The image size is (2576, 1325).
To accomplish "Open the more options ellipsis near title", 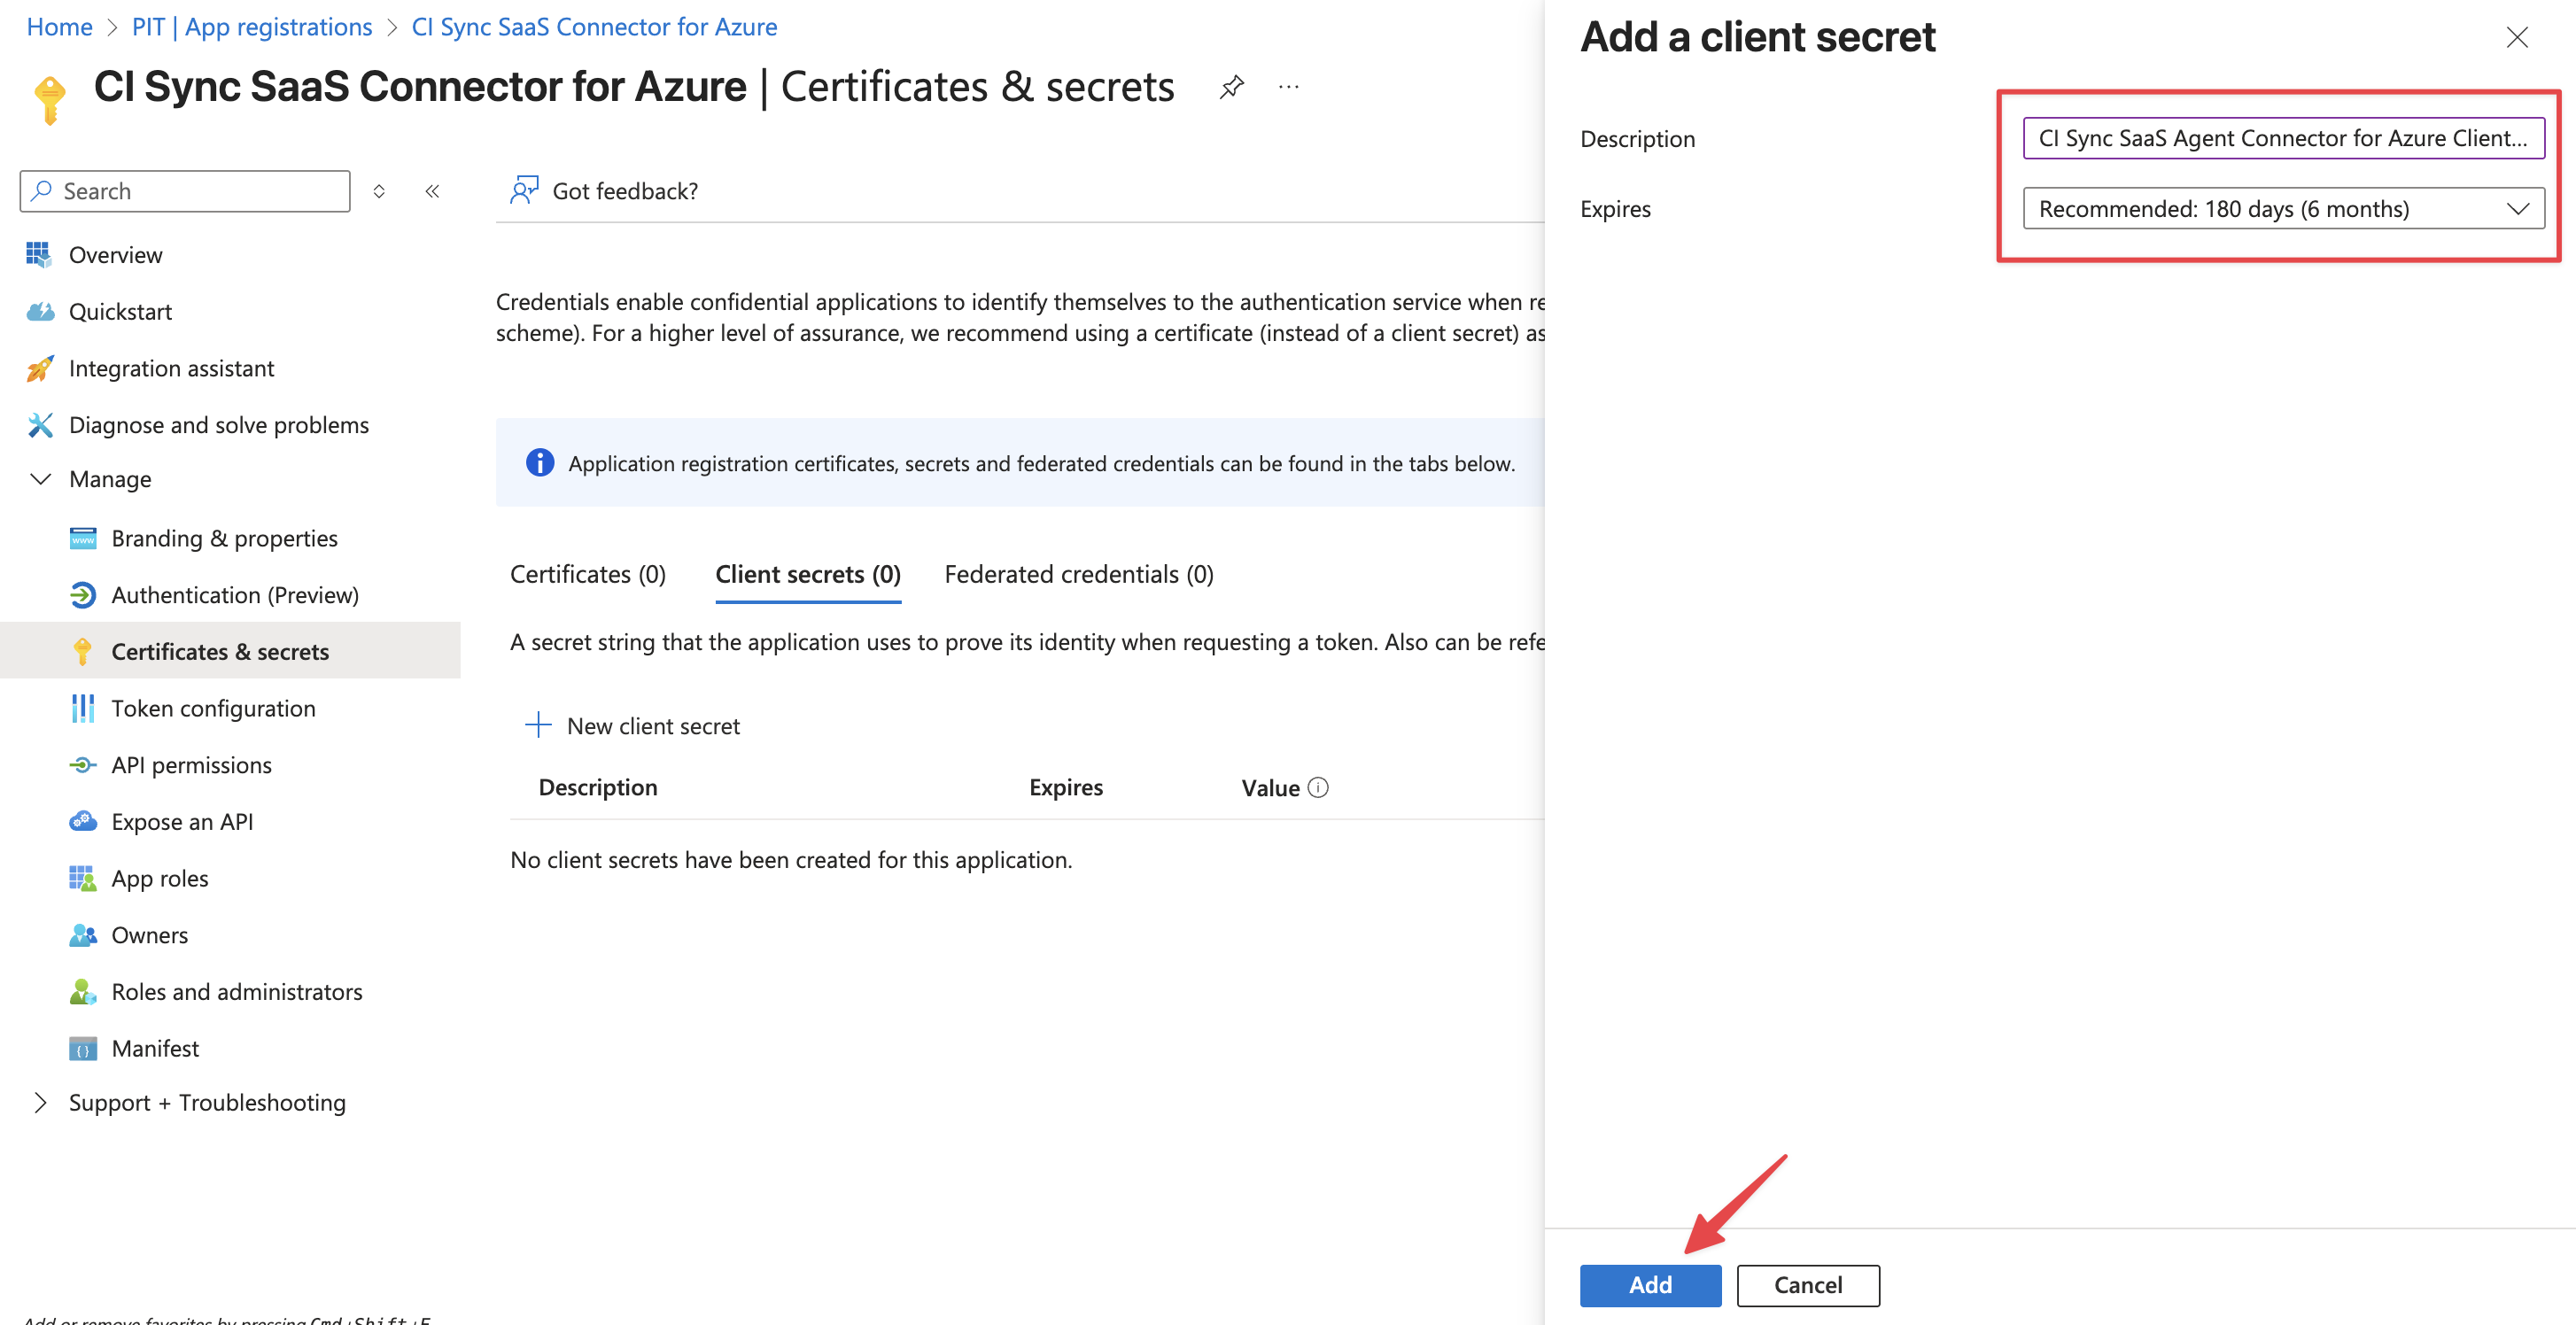I will pyautogui.click(x=1288, y=87).
